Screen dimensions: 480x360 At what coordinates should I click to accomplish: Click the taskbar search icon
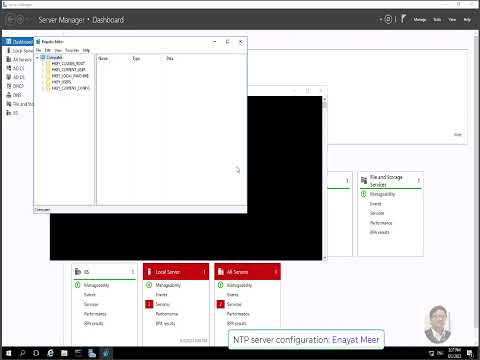tap(22, 353)
